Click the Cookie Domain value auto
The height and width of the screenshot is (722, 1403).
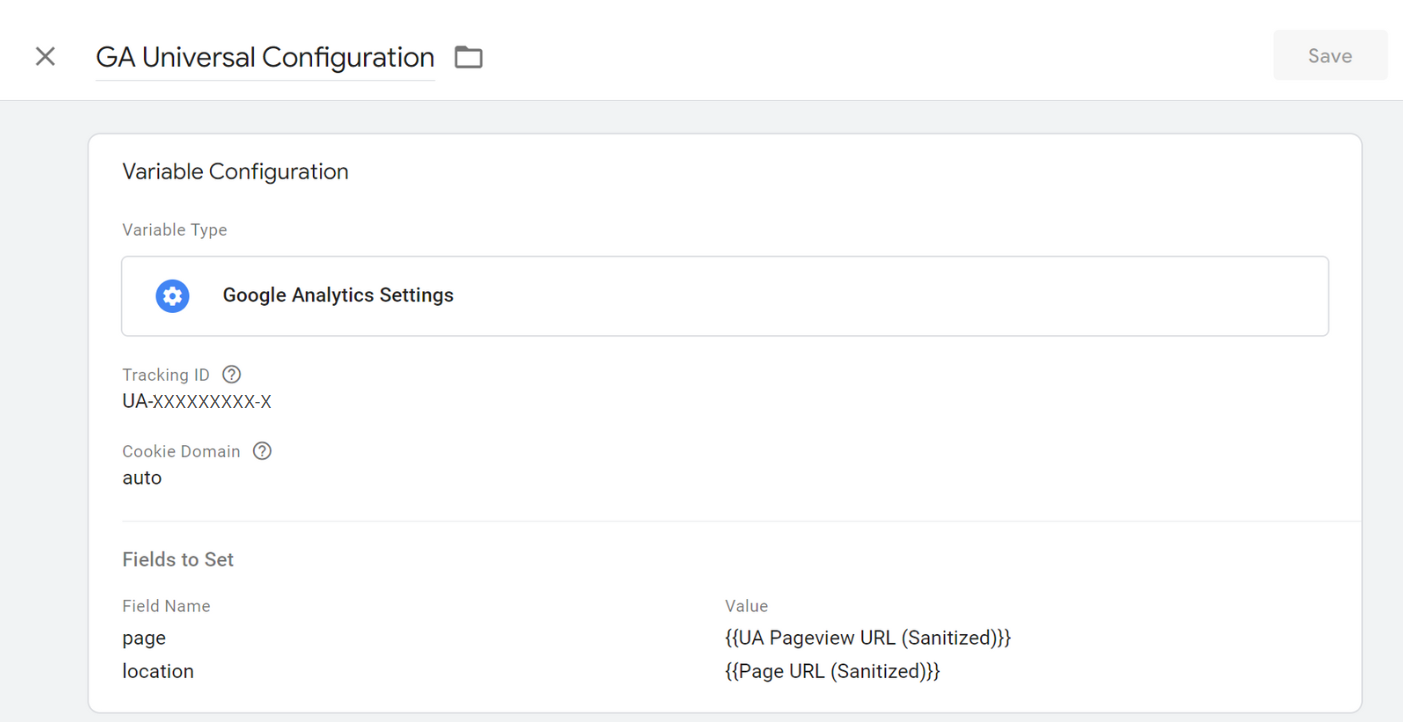click(142, 478)
